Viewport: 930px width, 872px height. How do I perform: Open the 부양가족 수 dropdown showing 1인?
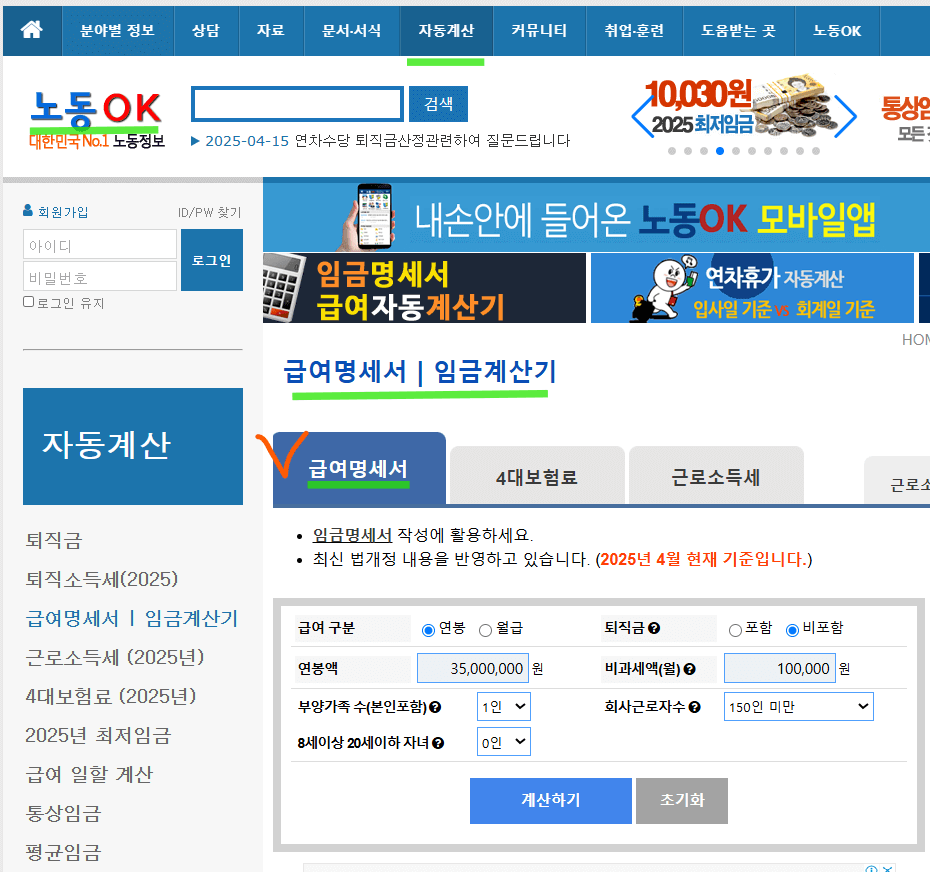(x=502, y=705)
